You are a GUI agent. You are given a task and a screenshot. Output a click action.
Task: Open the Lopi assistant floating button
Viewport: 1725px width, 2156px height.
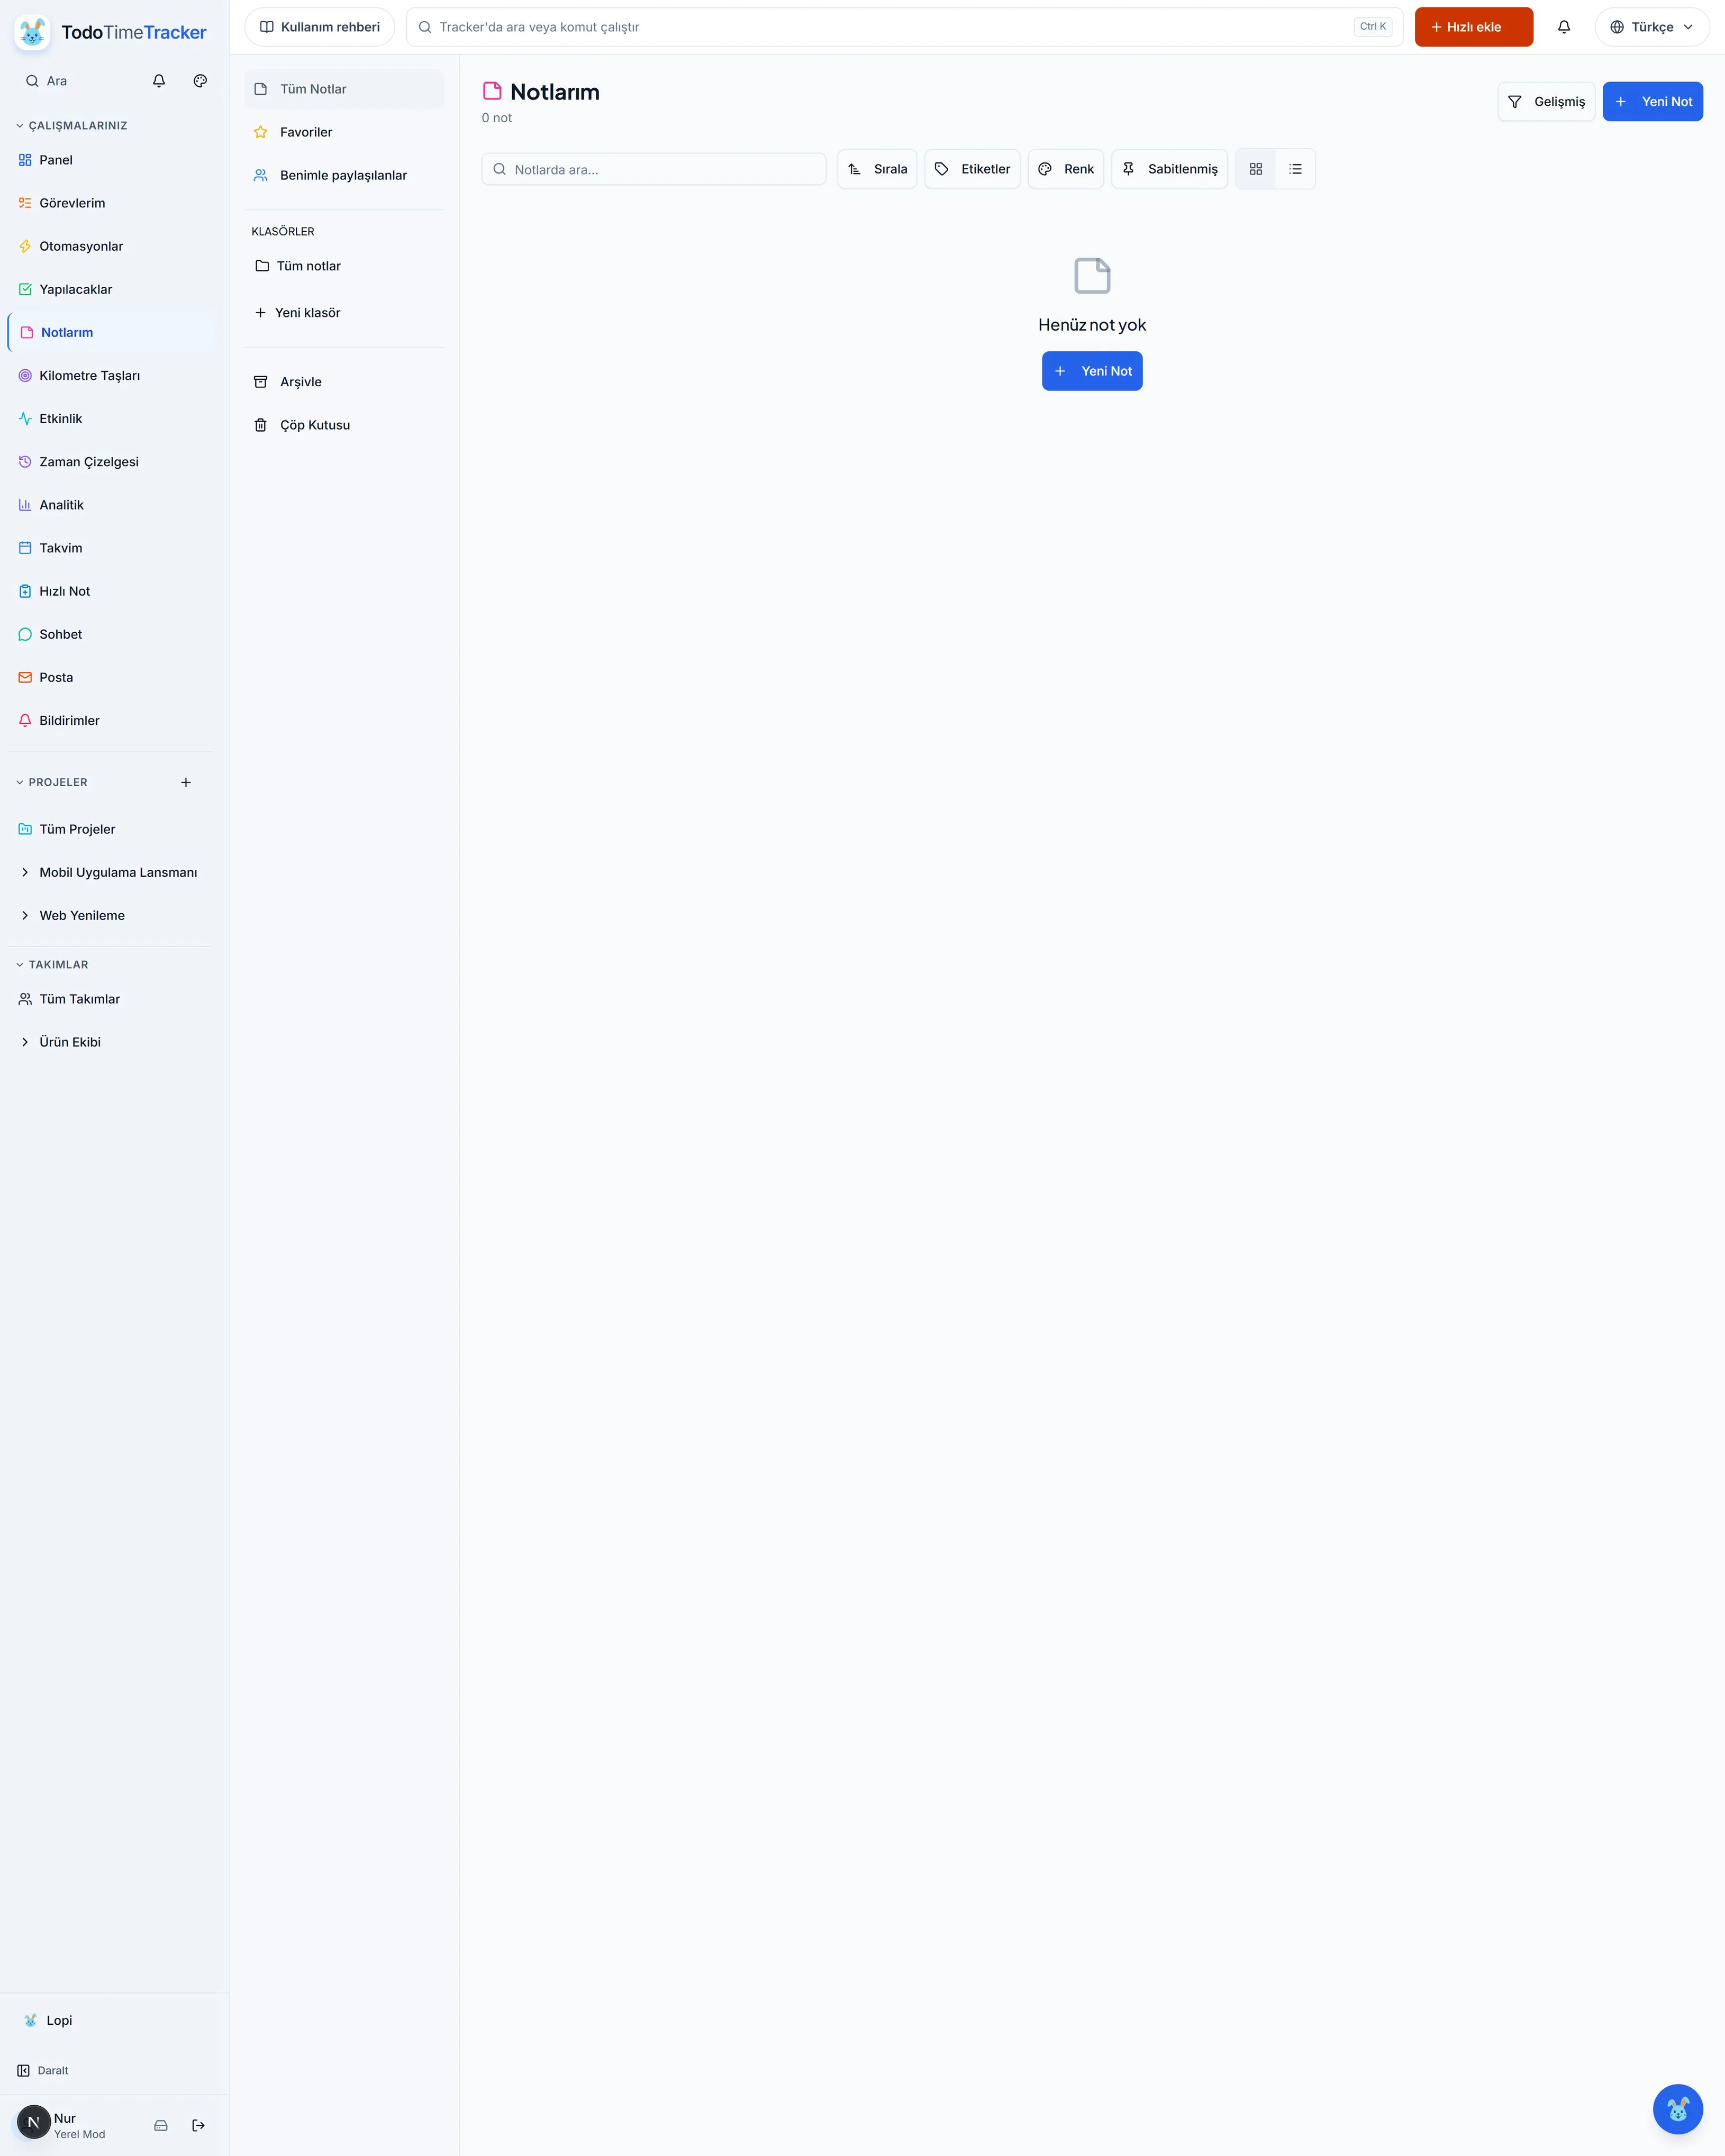pos(1678,2109)
